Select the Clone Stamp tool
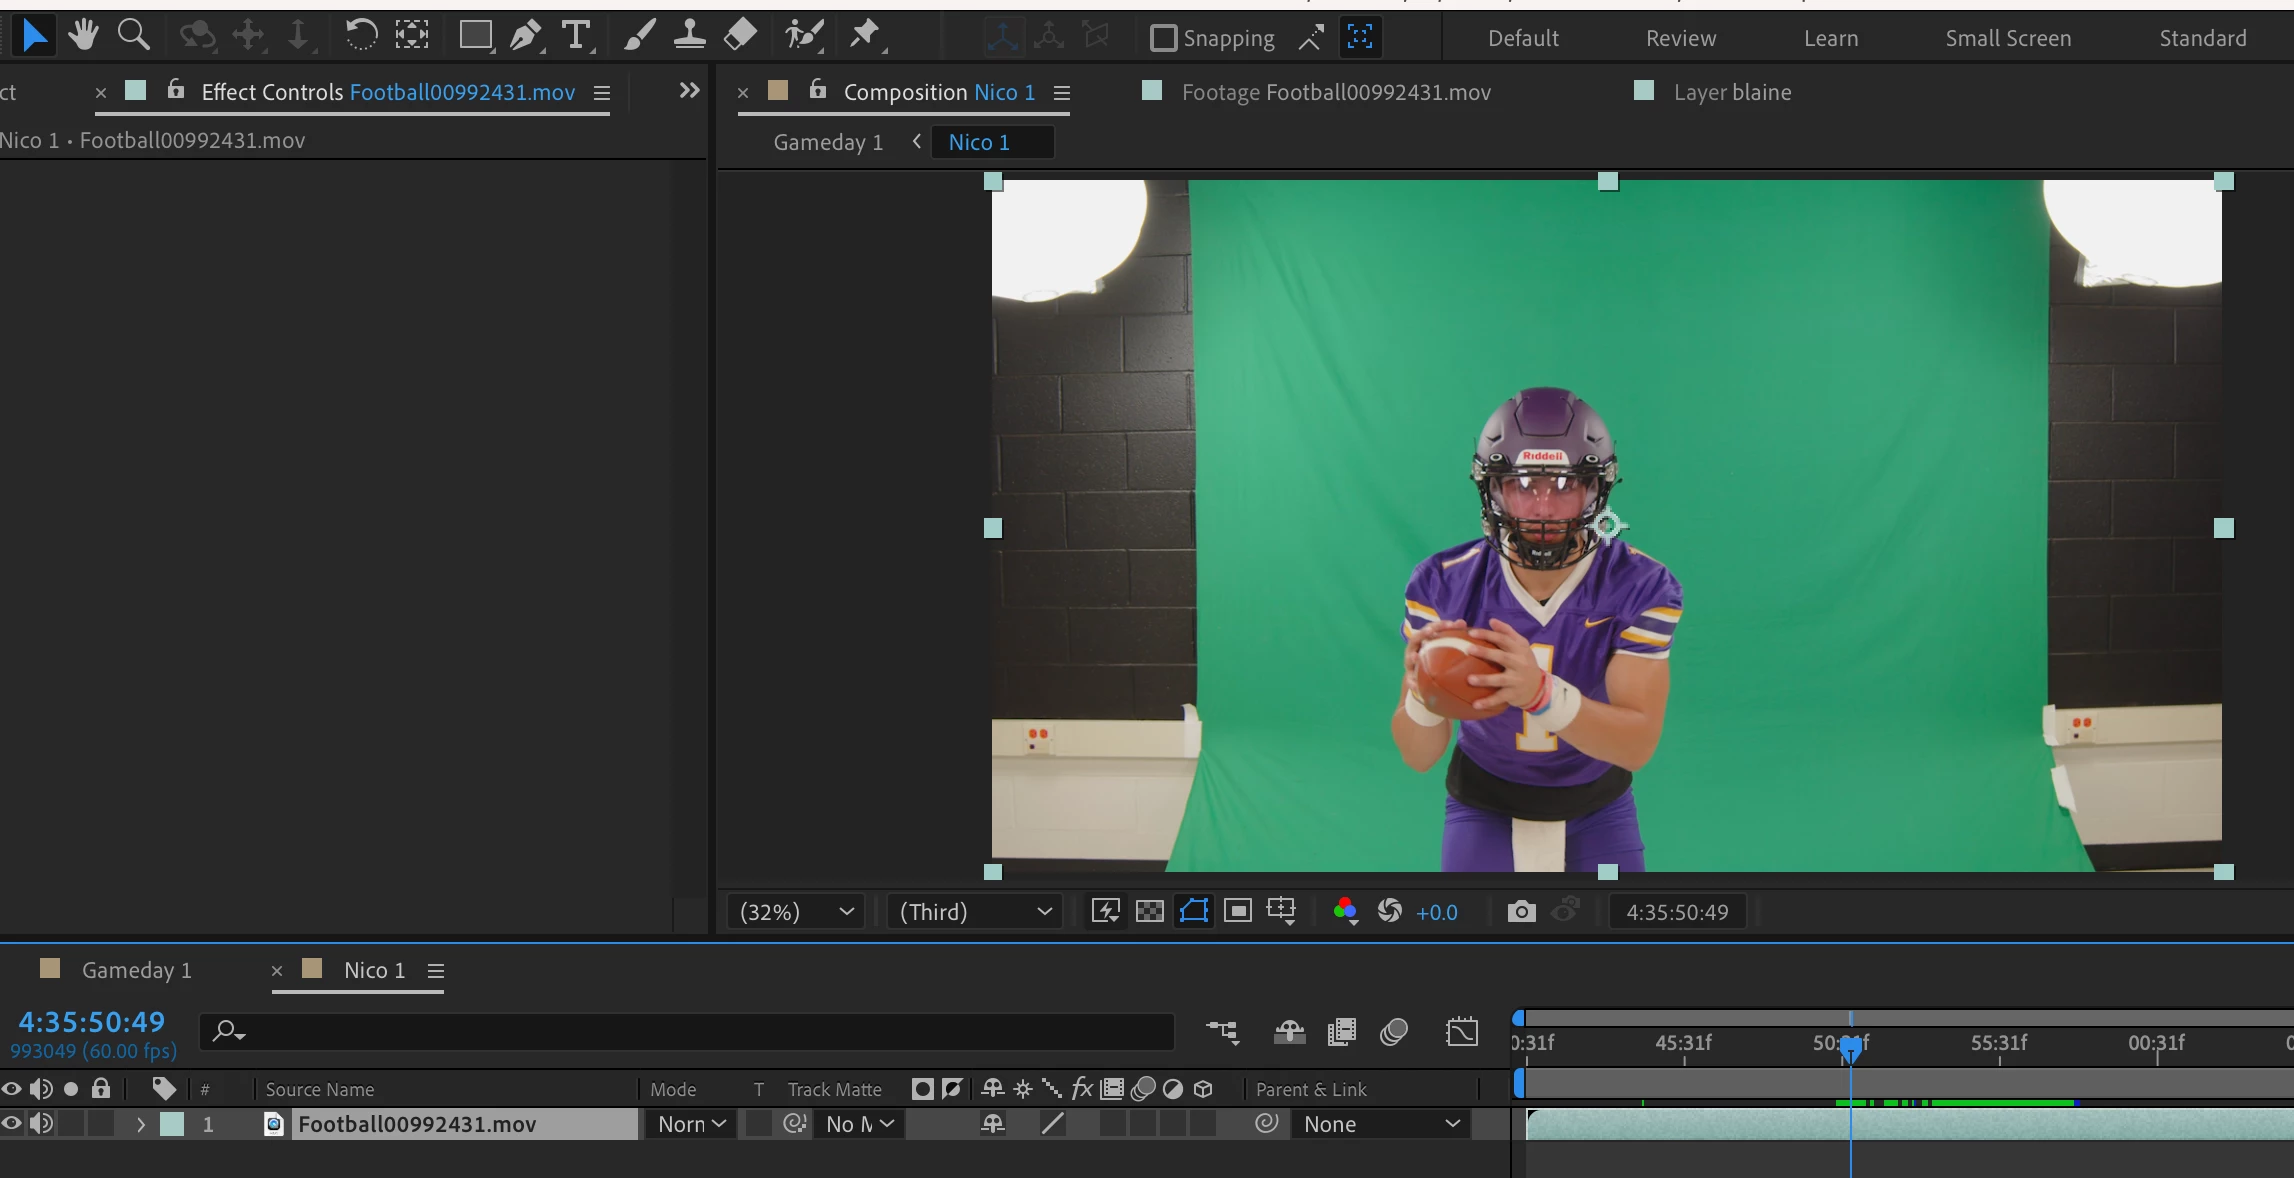 [689, 36]
